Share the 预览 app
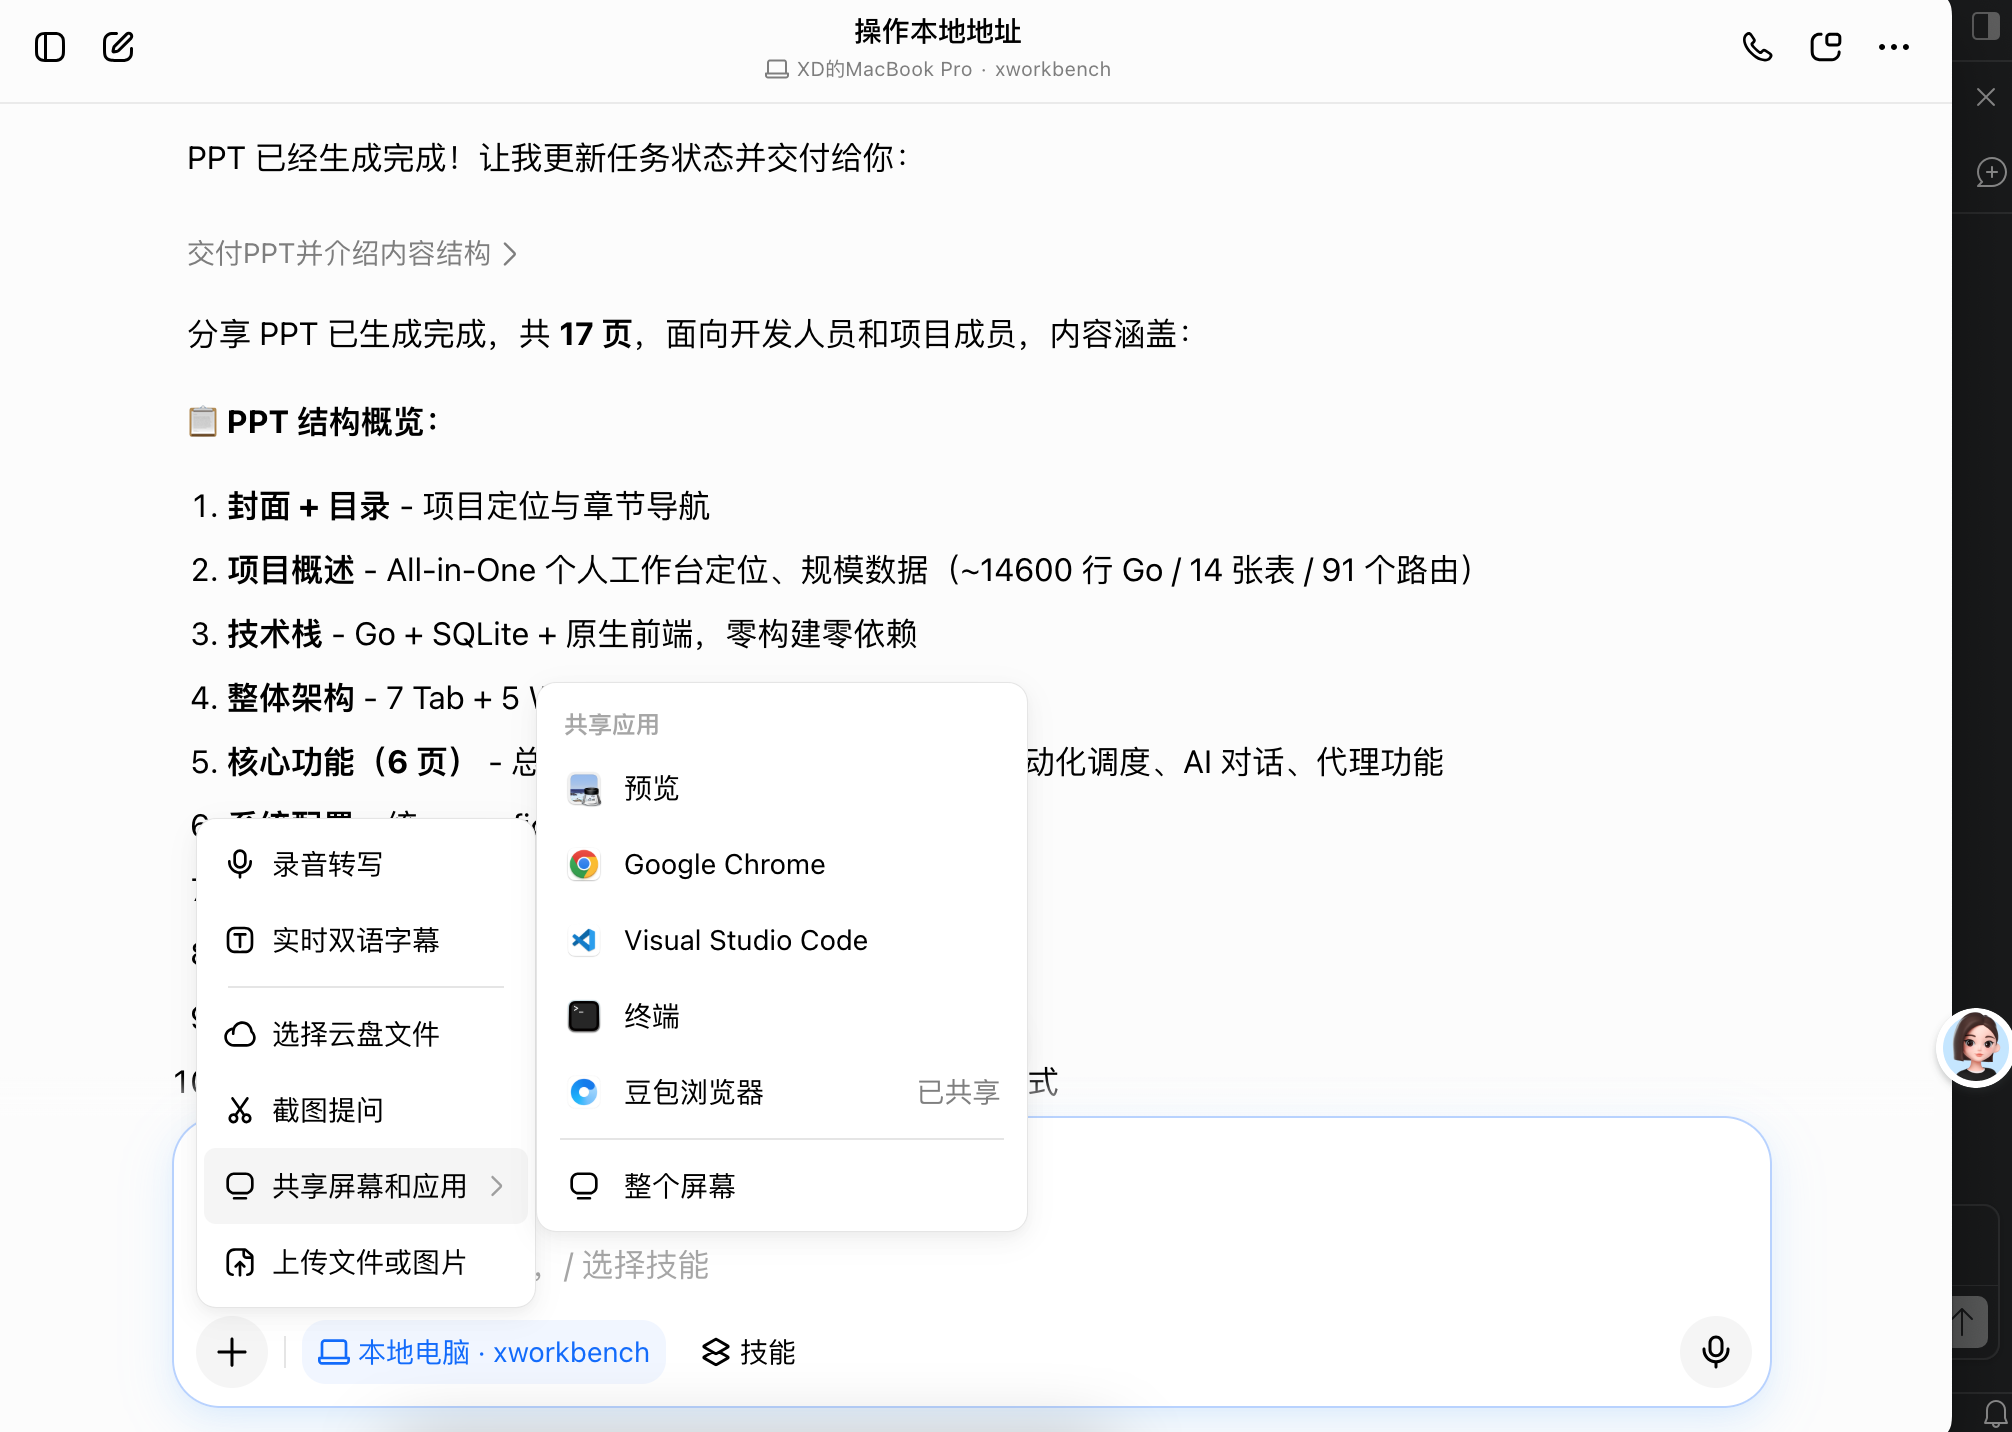2012x1432 pixels. pyautogui.click(x=782, y=788)
